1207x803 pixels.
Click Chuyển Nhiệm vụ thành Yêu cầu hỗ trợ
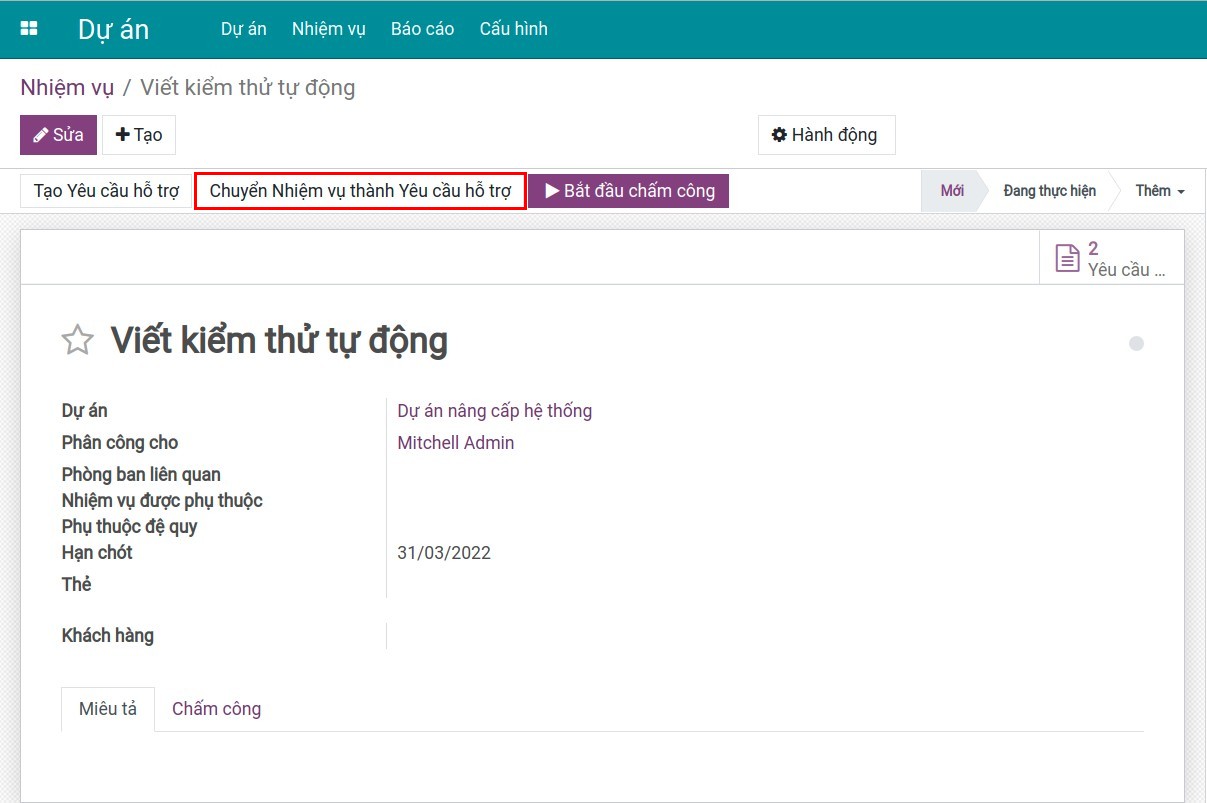(x=360, y=191)
